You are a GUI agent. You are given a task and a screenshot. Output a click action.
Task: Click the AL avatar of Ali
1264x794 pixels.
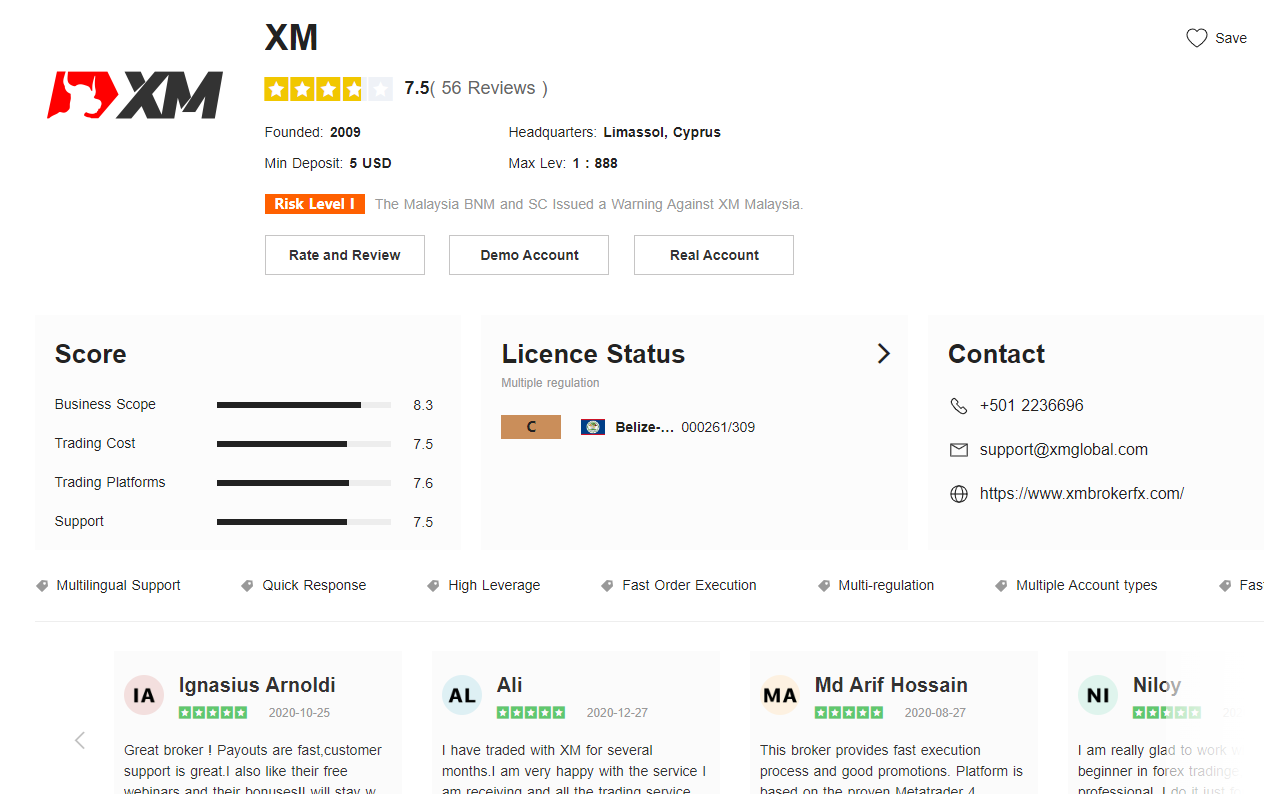click(x=462, y=695)
